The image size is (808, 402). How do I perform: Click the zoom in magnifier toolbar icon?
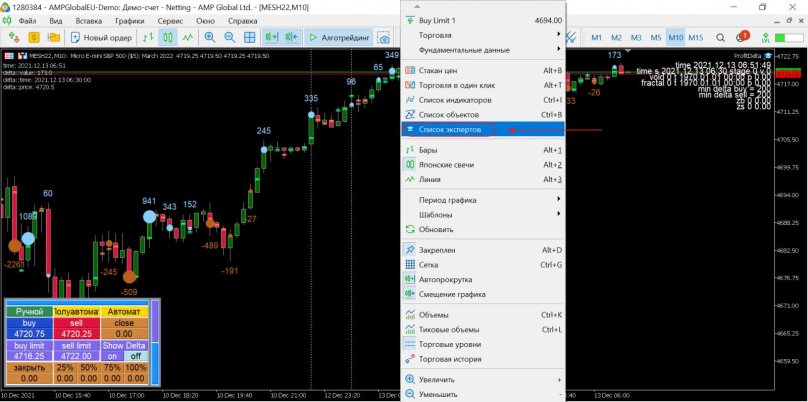211,38
